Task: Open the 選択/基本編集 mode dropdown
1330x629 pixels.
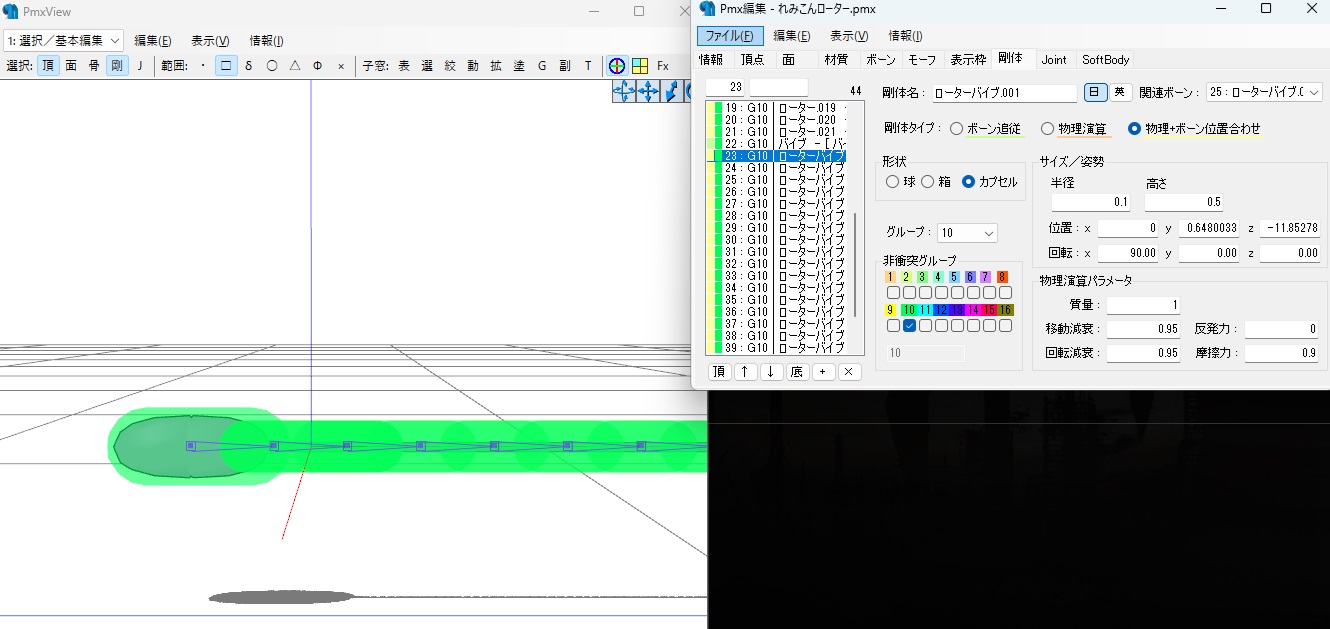Action: tap(63, 40)
